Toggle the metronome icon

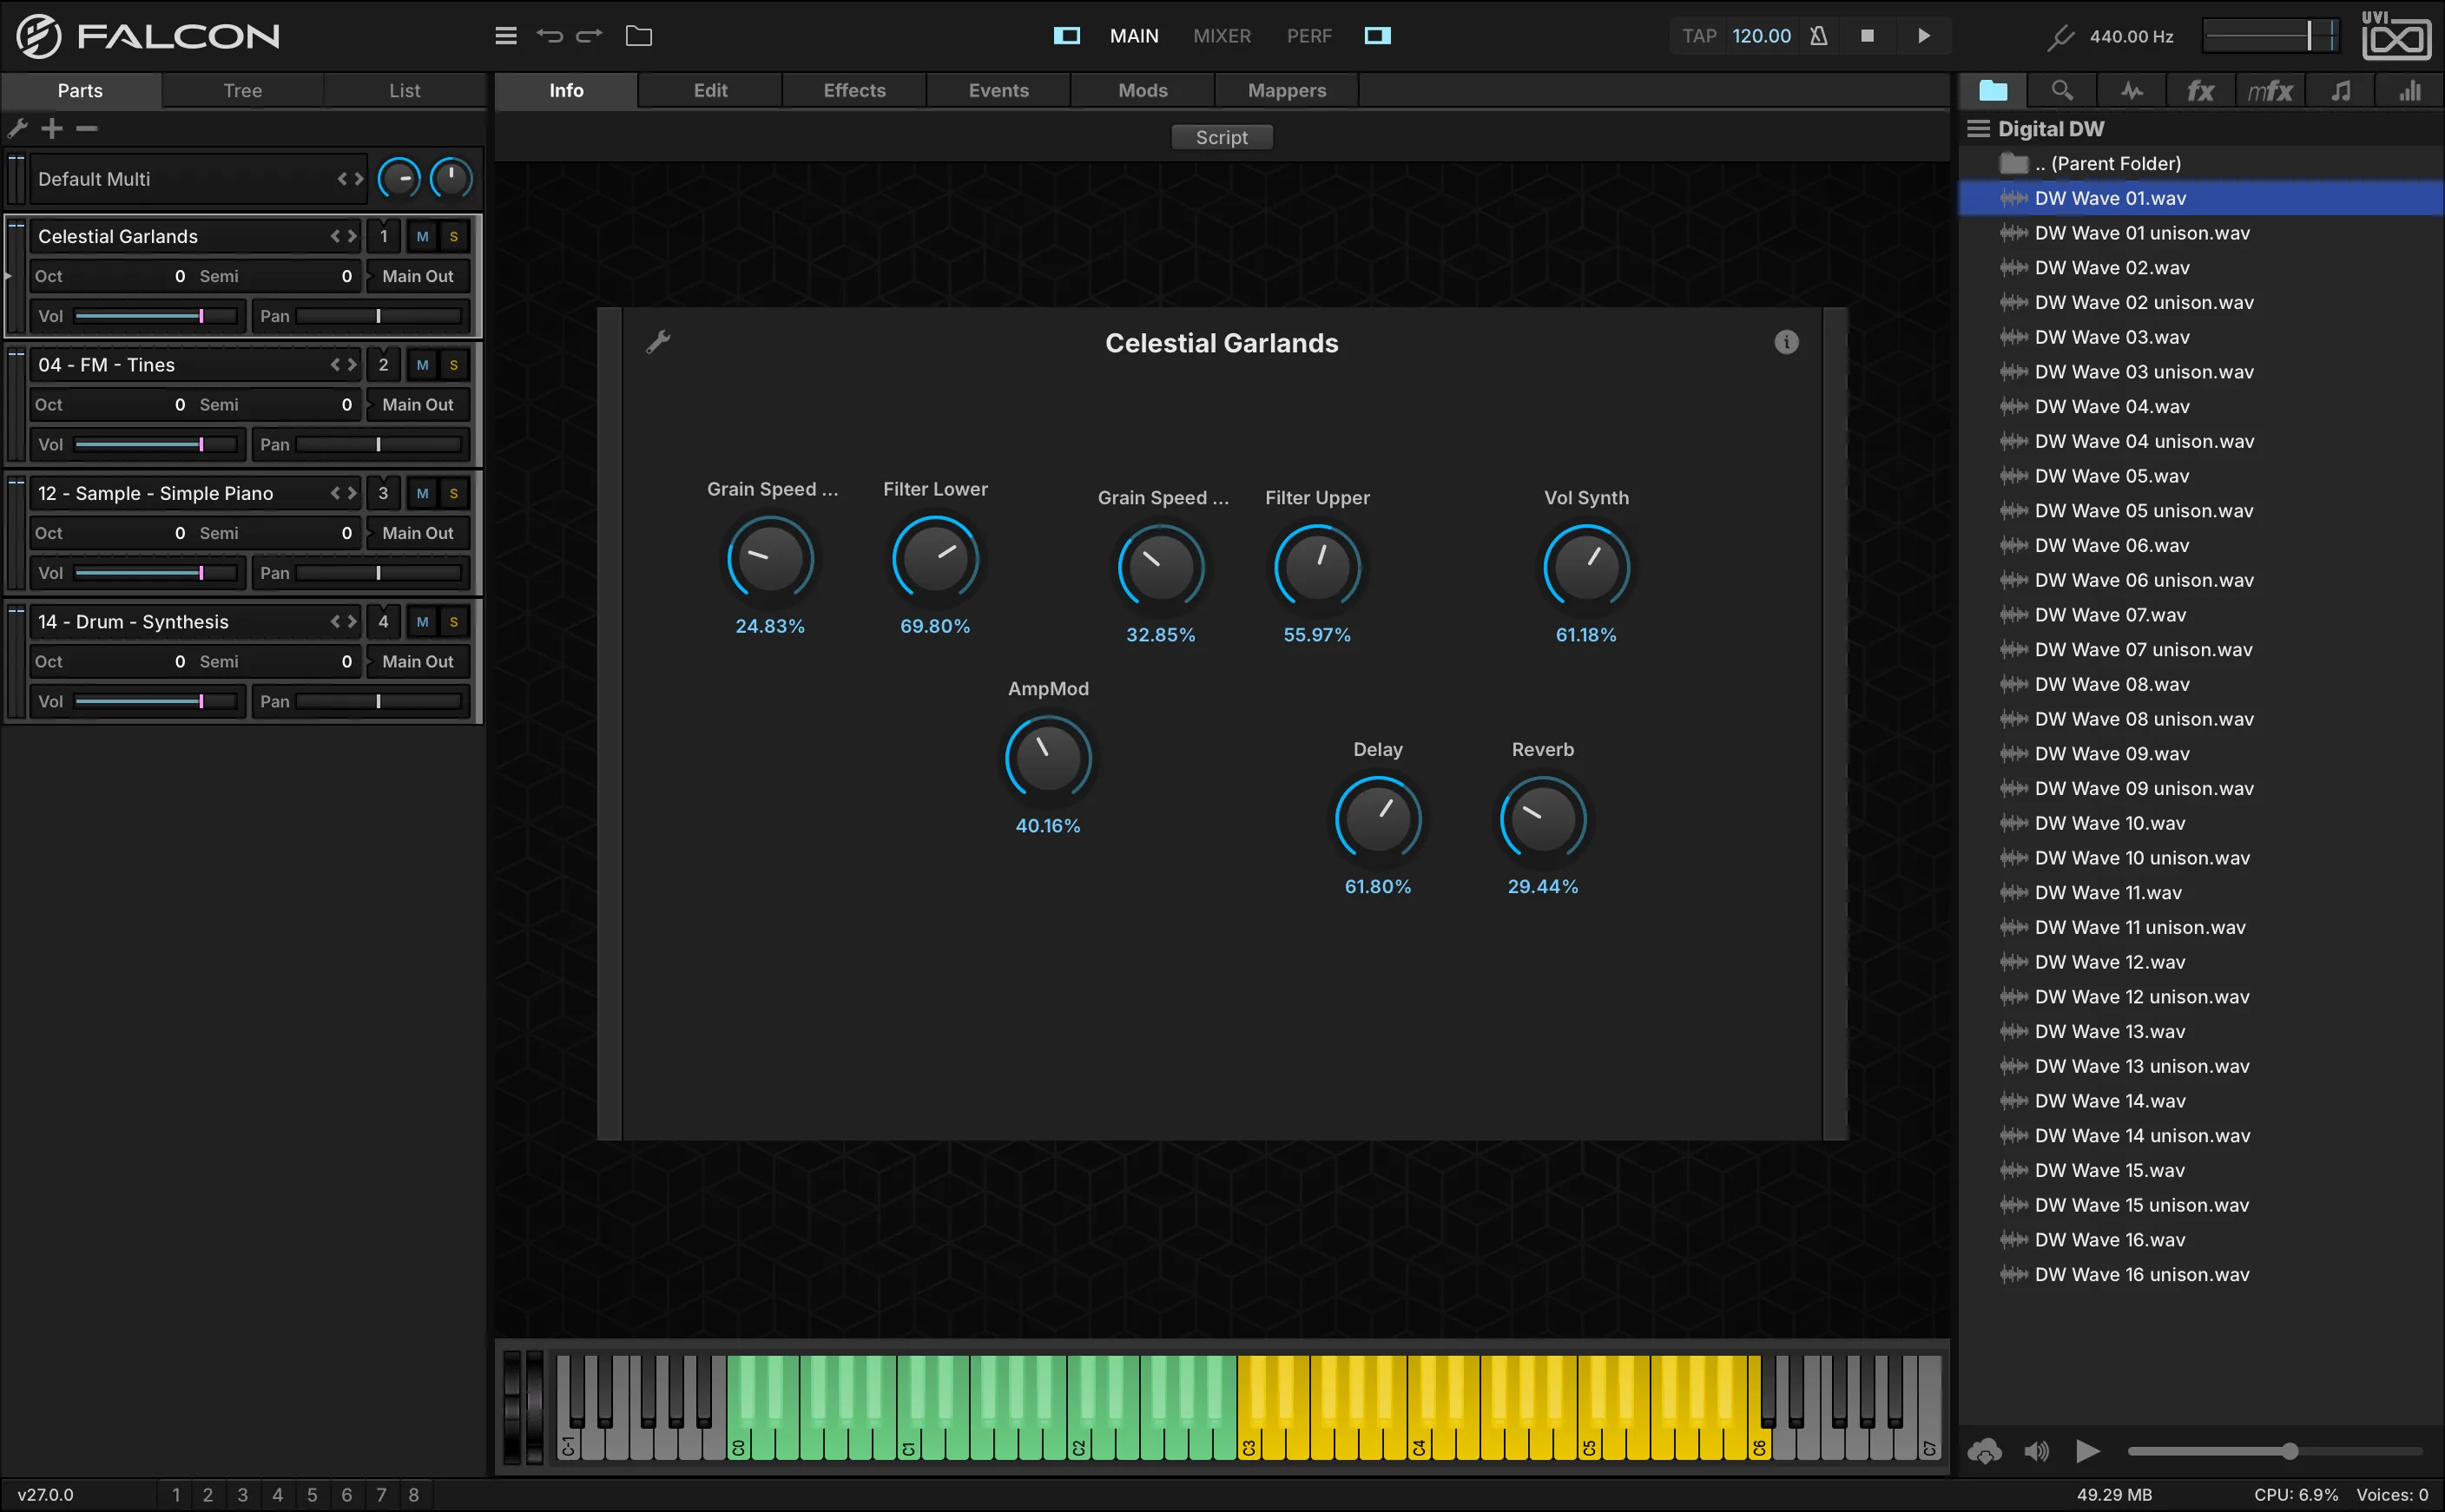(x=1819, y=36)
